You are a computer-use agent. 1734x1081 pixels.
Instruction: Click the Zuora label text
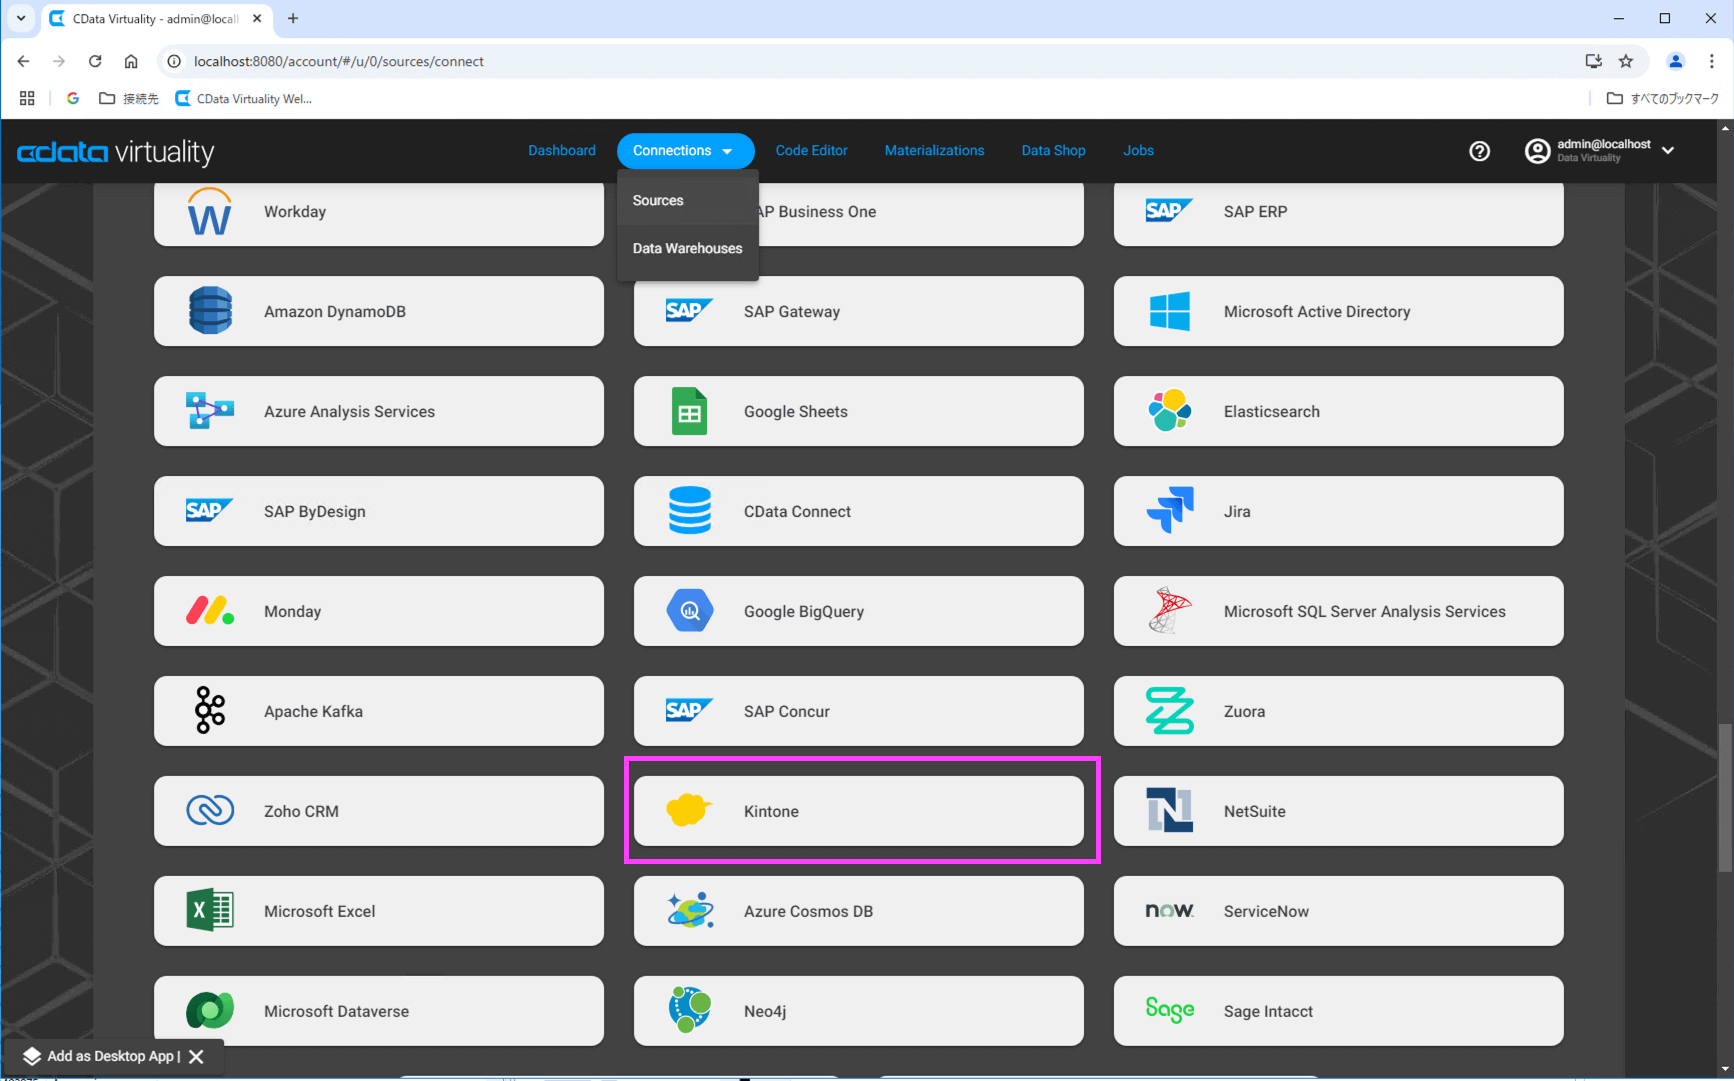click(x=1244, y=711)
